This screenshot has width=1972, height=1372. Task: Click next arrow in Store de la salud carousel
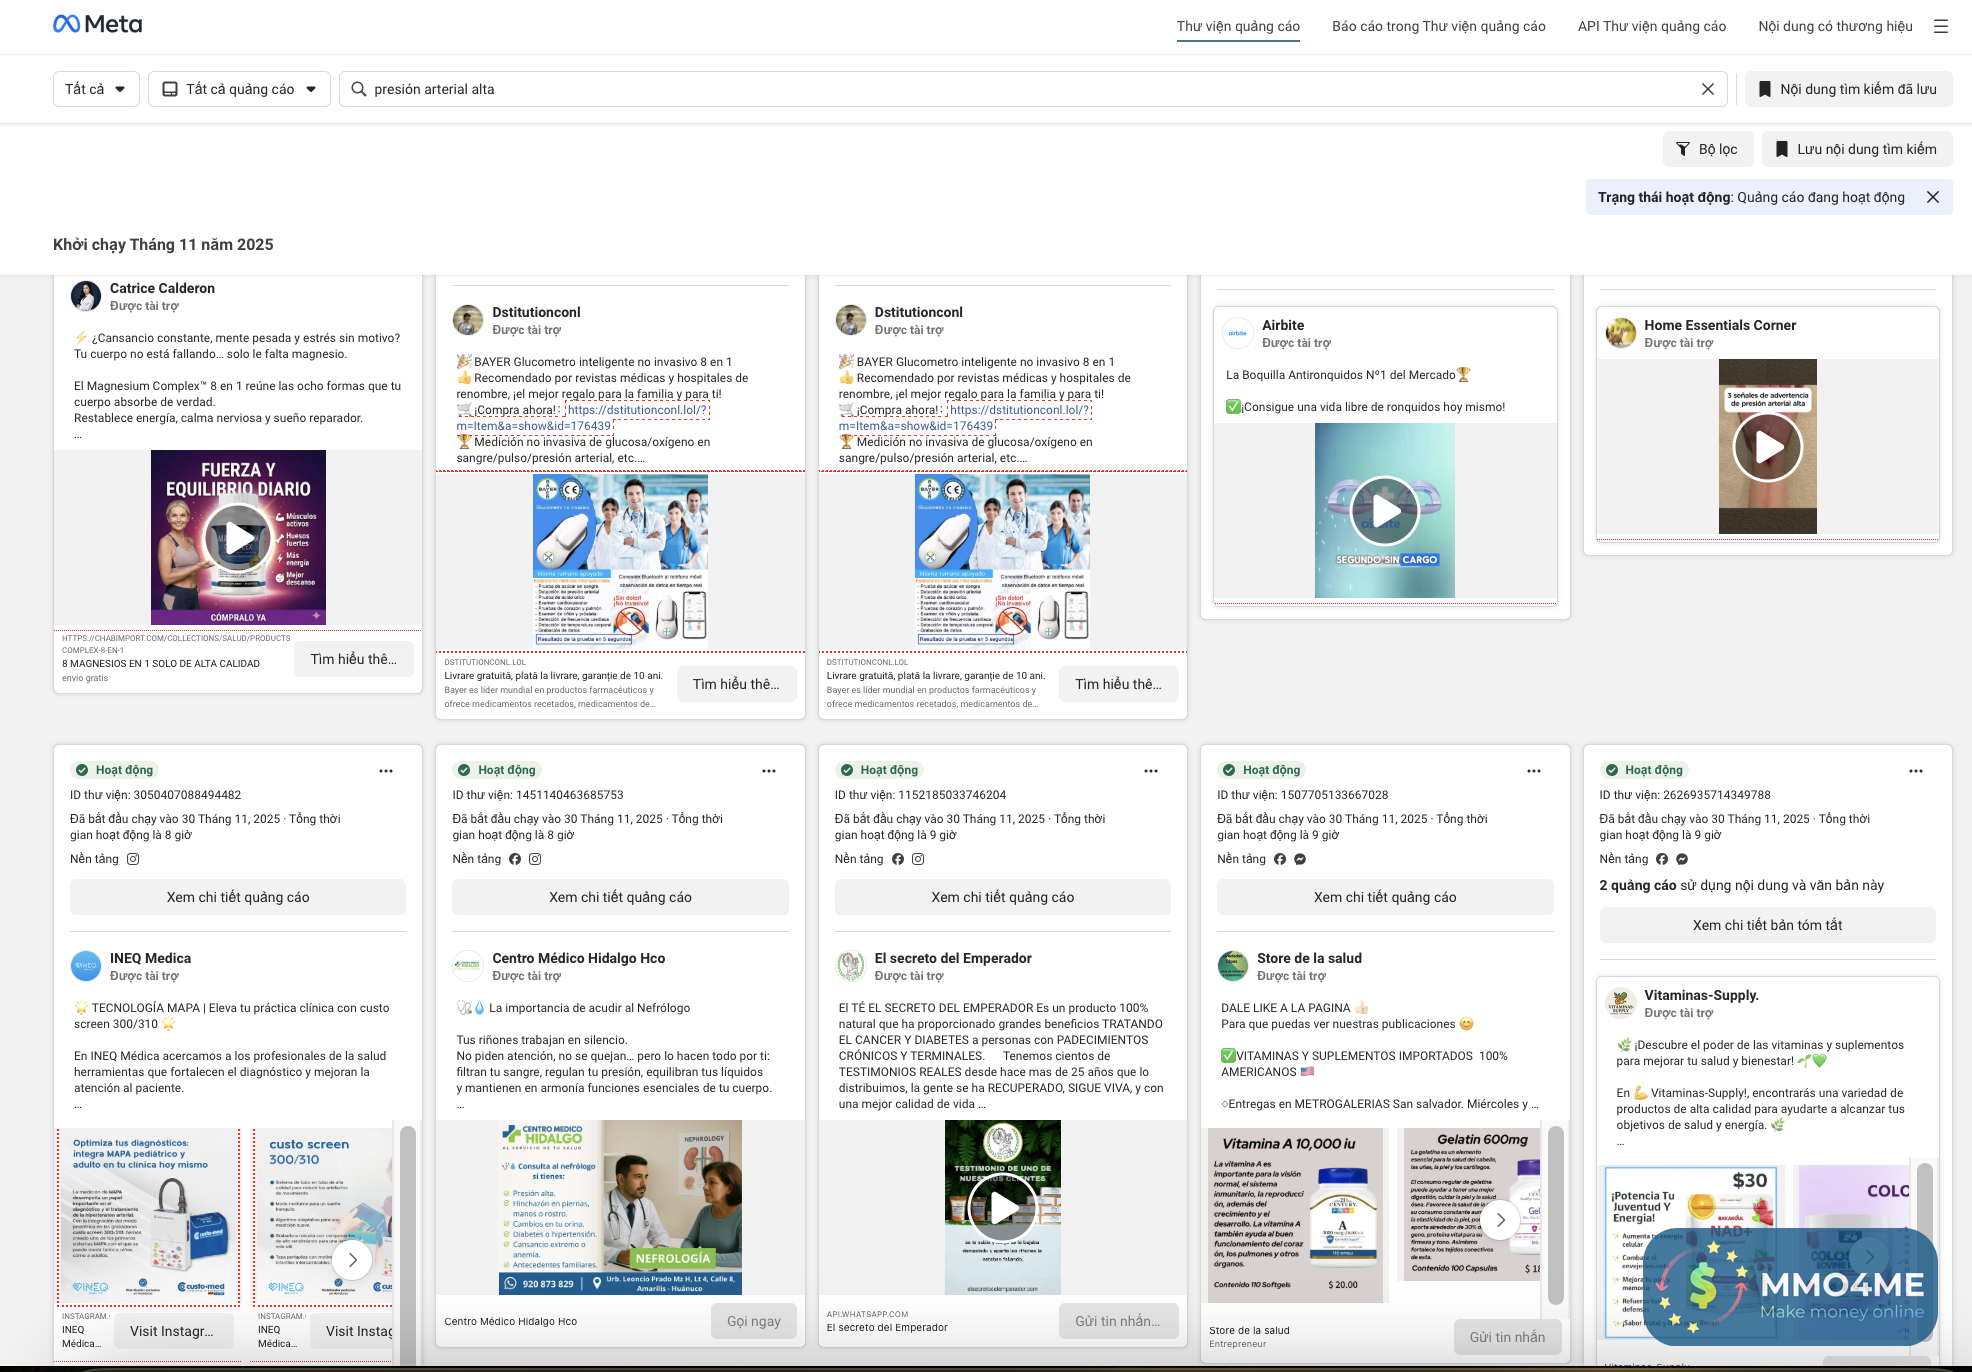click(x=1500, y=1220)
